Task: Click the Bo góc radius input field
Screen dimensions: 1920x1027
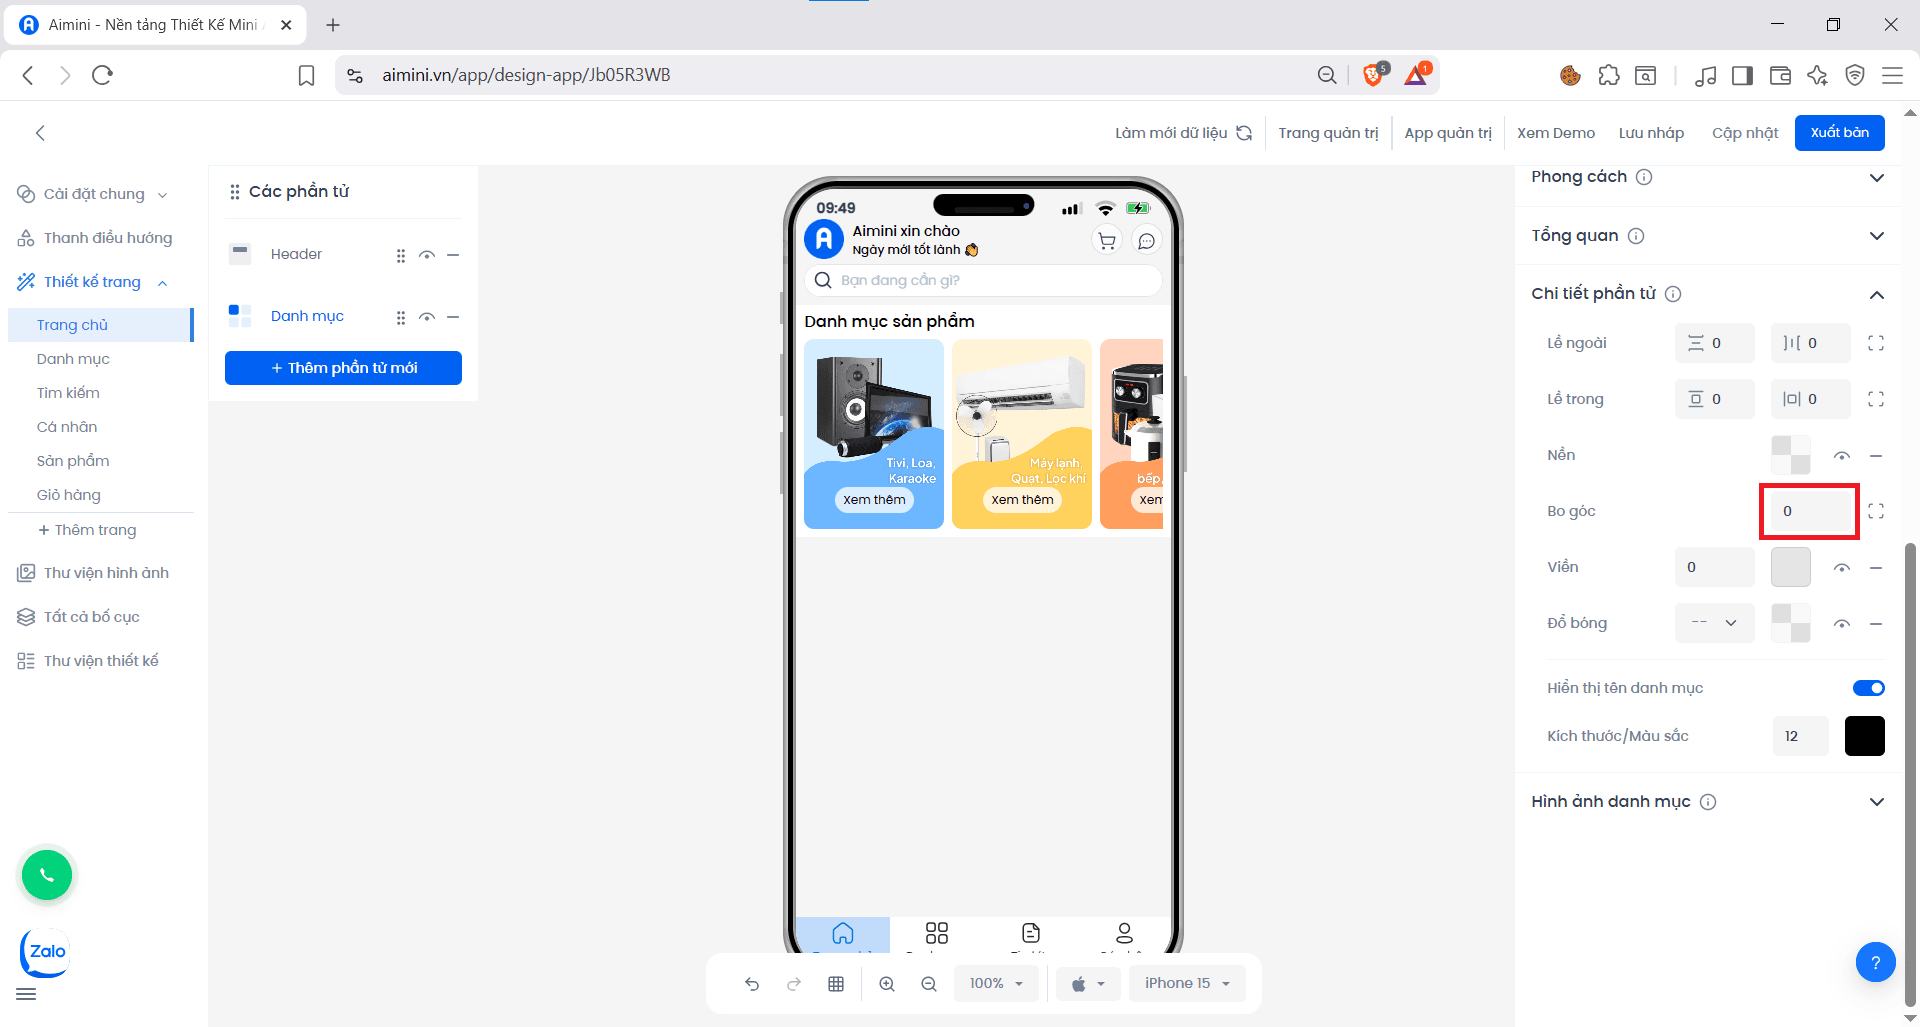Action: pos(1809,511)
